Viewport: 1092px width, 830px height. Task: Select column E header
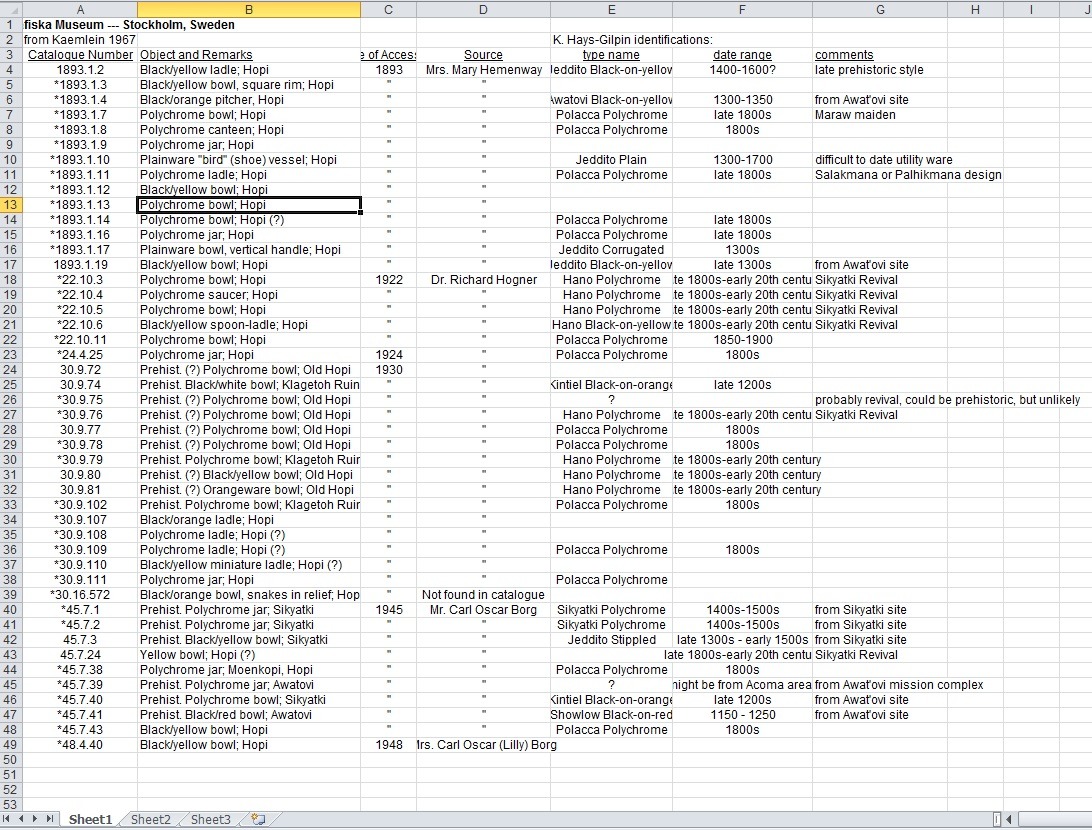tap(611, 9)
